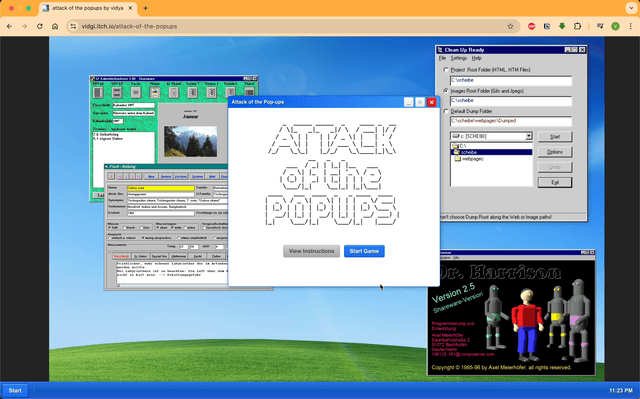Click the Options button in Clean Up Ready
Image resolution: width=640 pixels, height=399 pixels.
[x=555, y=152]
